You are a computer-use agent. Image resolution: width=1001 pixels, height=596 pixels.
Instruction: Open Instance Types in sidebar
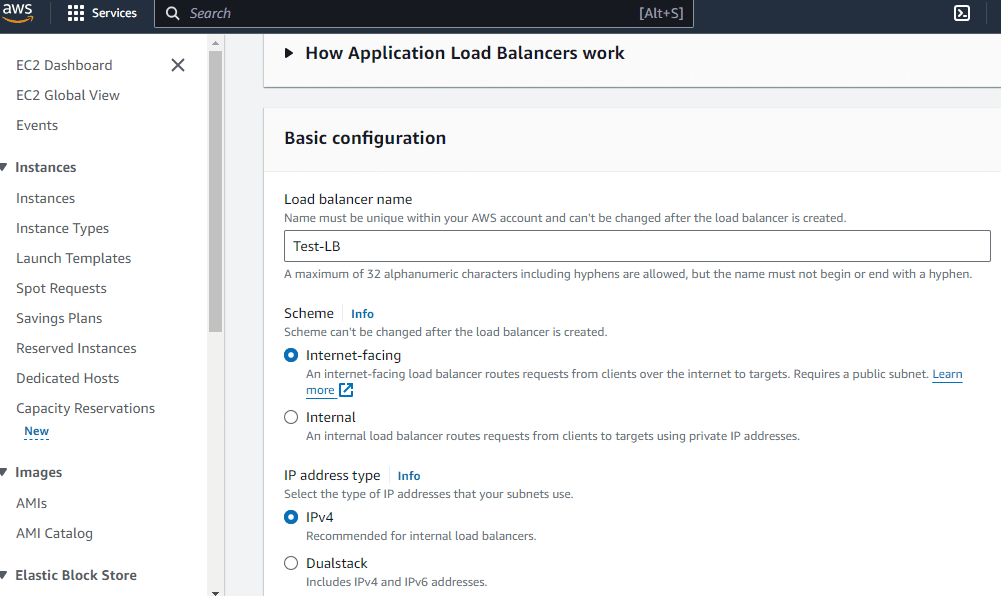62,228
